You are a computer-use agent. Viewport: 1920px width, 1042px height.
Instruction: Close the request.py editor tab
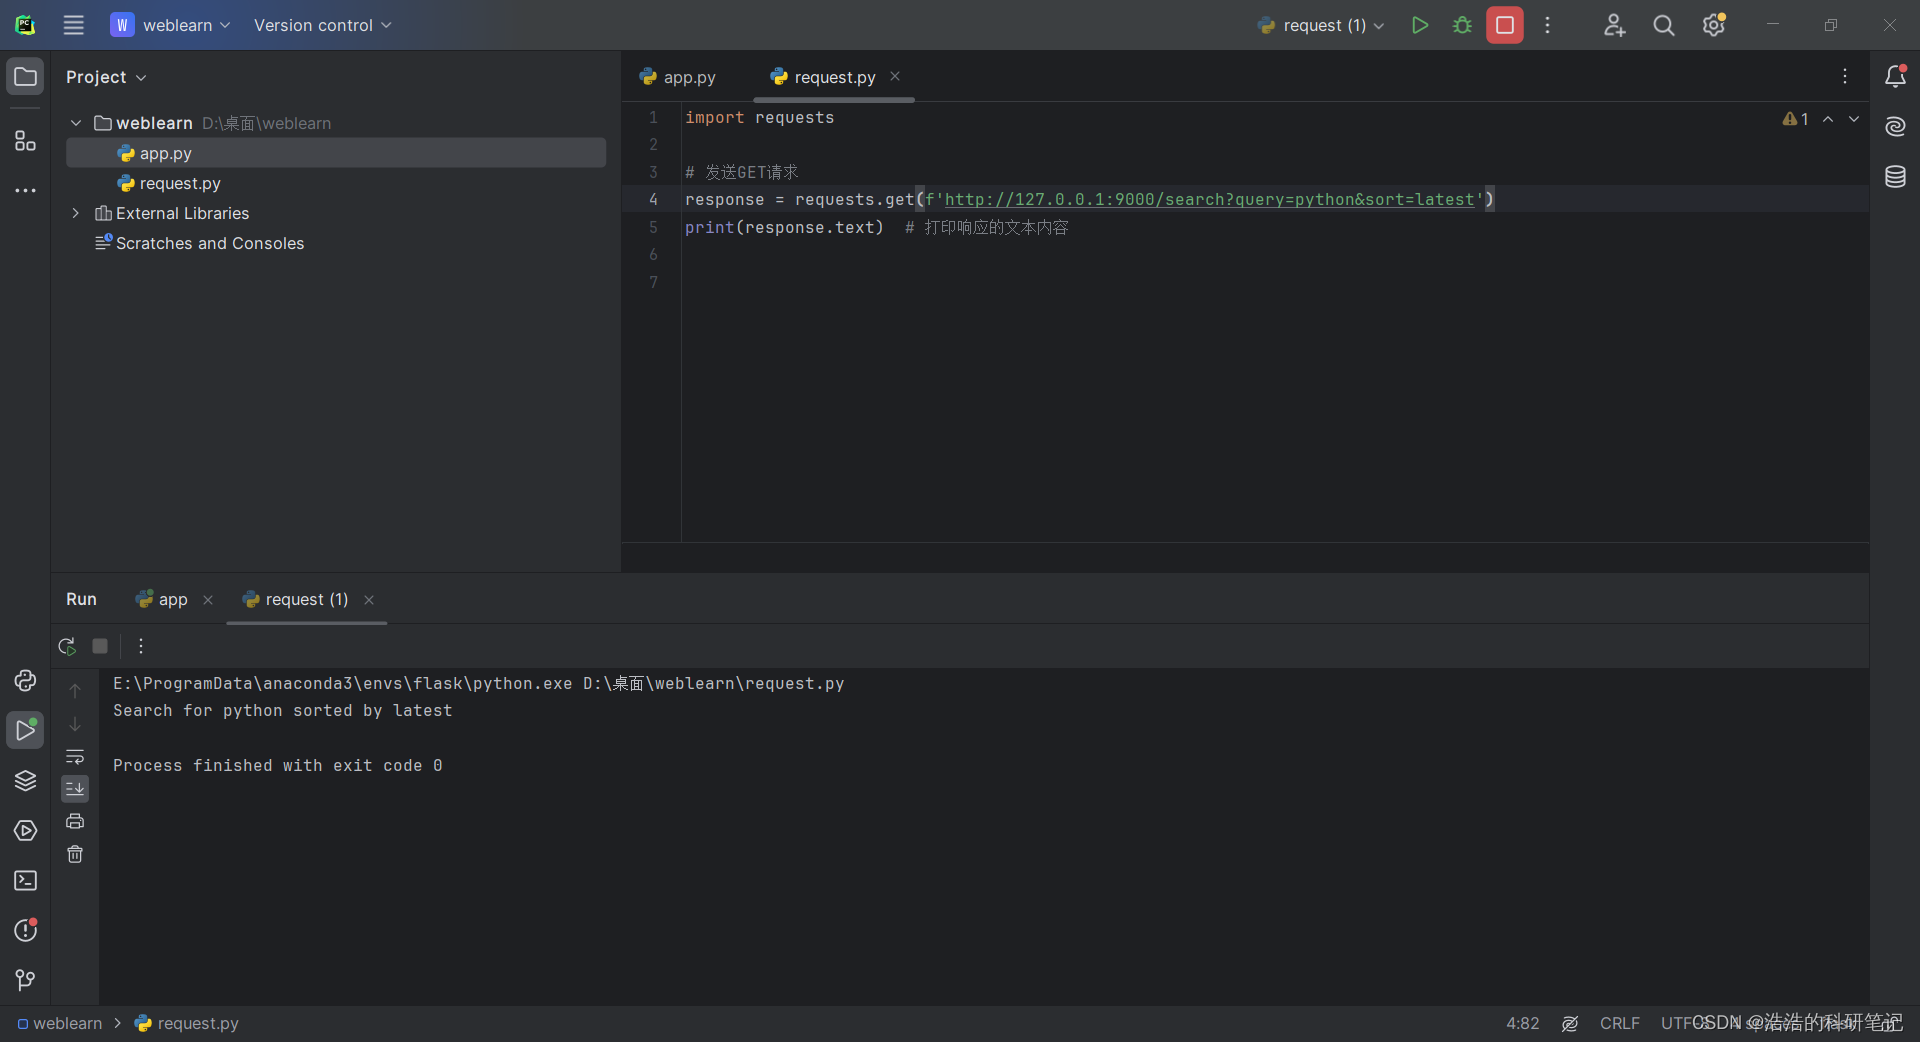(x=895, y=76)
